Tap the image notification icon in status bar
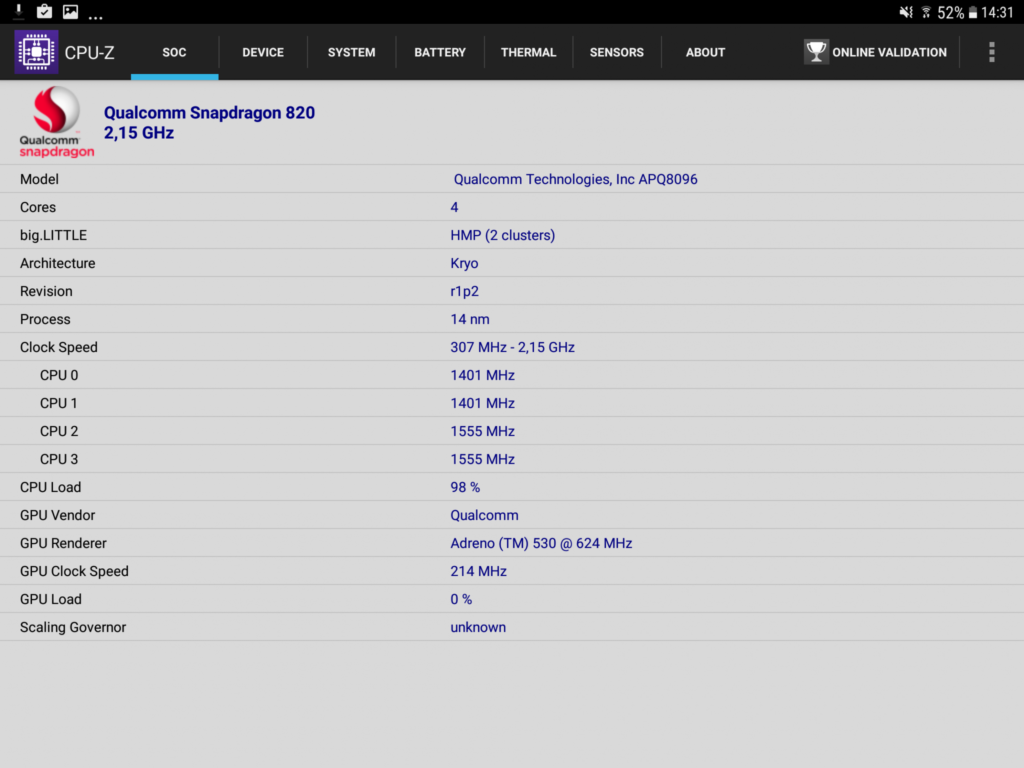 pyautogui.click(x=71, y=11)
